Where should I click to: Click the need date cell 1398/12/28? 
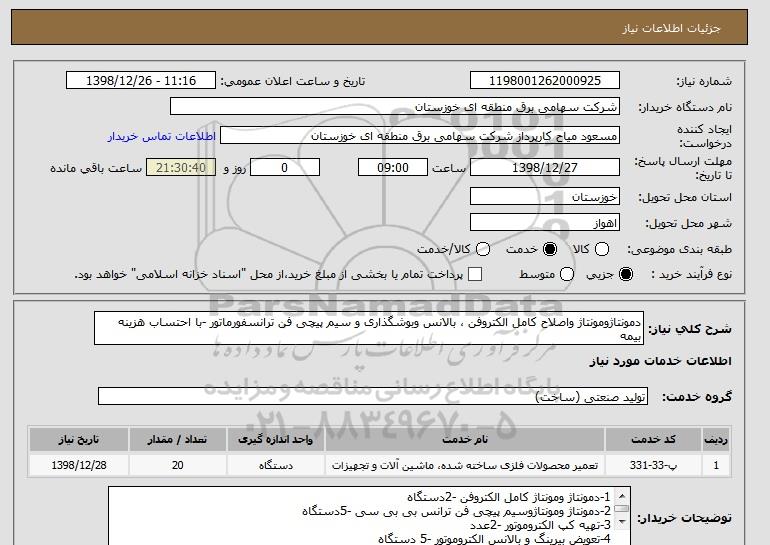[x=79, y=465]
